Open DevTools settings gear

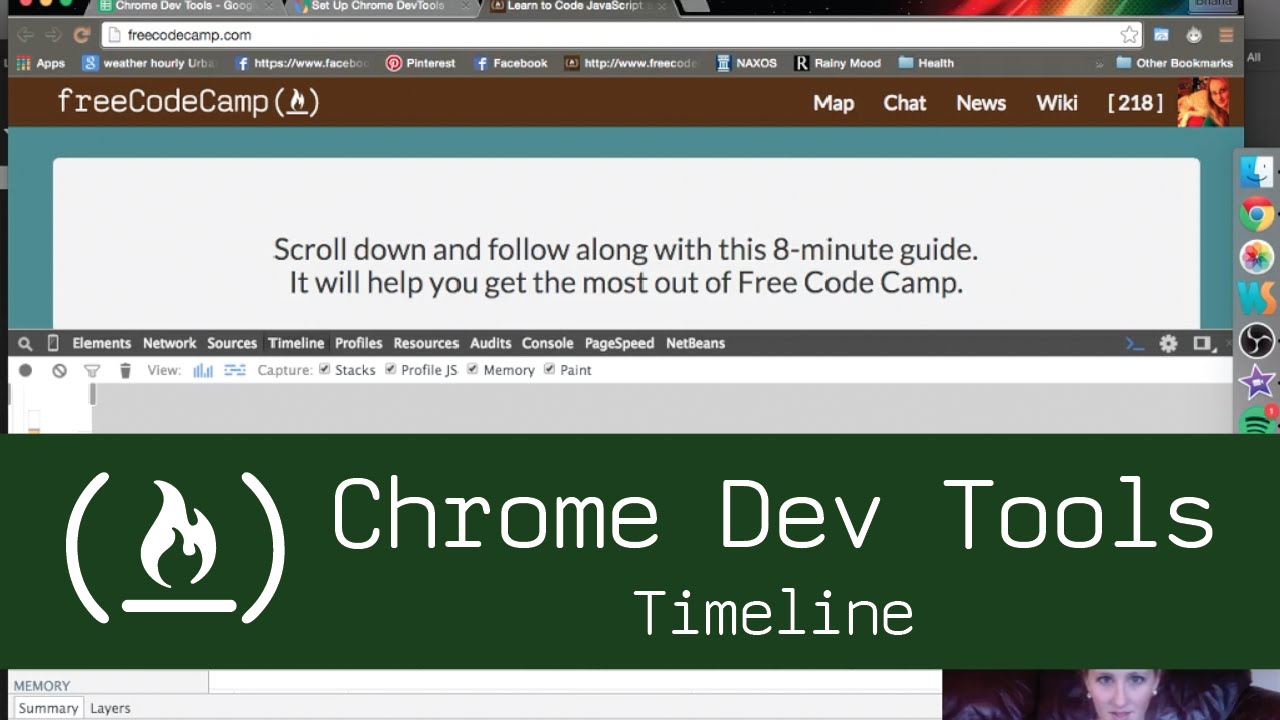tap(1168, 343)
